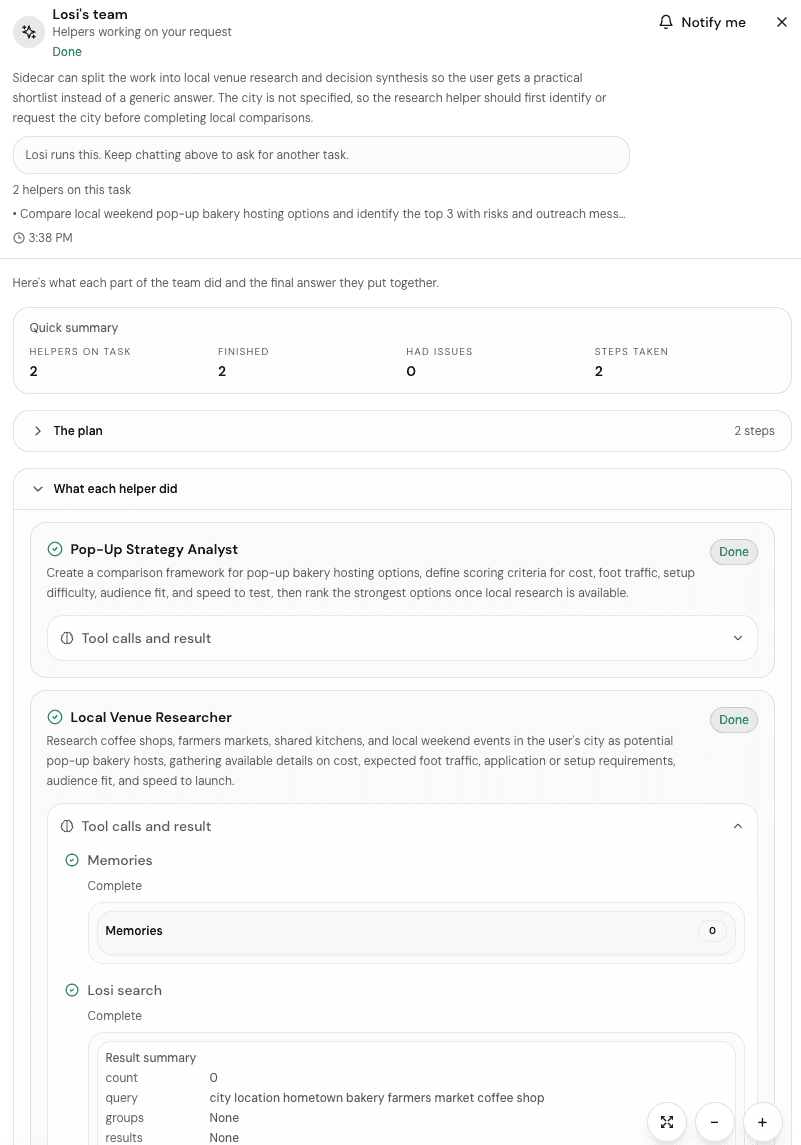This screenshot has height=1145, width=801.
Task: Click the Memories step check icon
Action: click(72, 860)
